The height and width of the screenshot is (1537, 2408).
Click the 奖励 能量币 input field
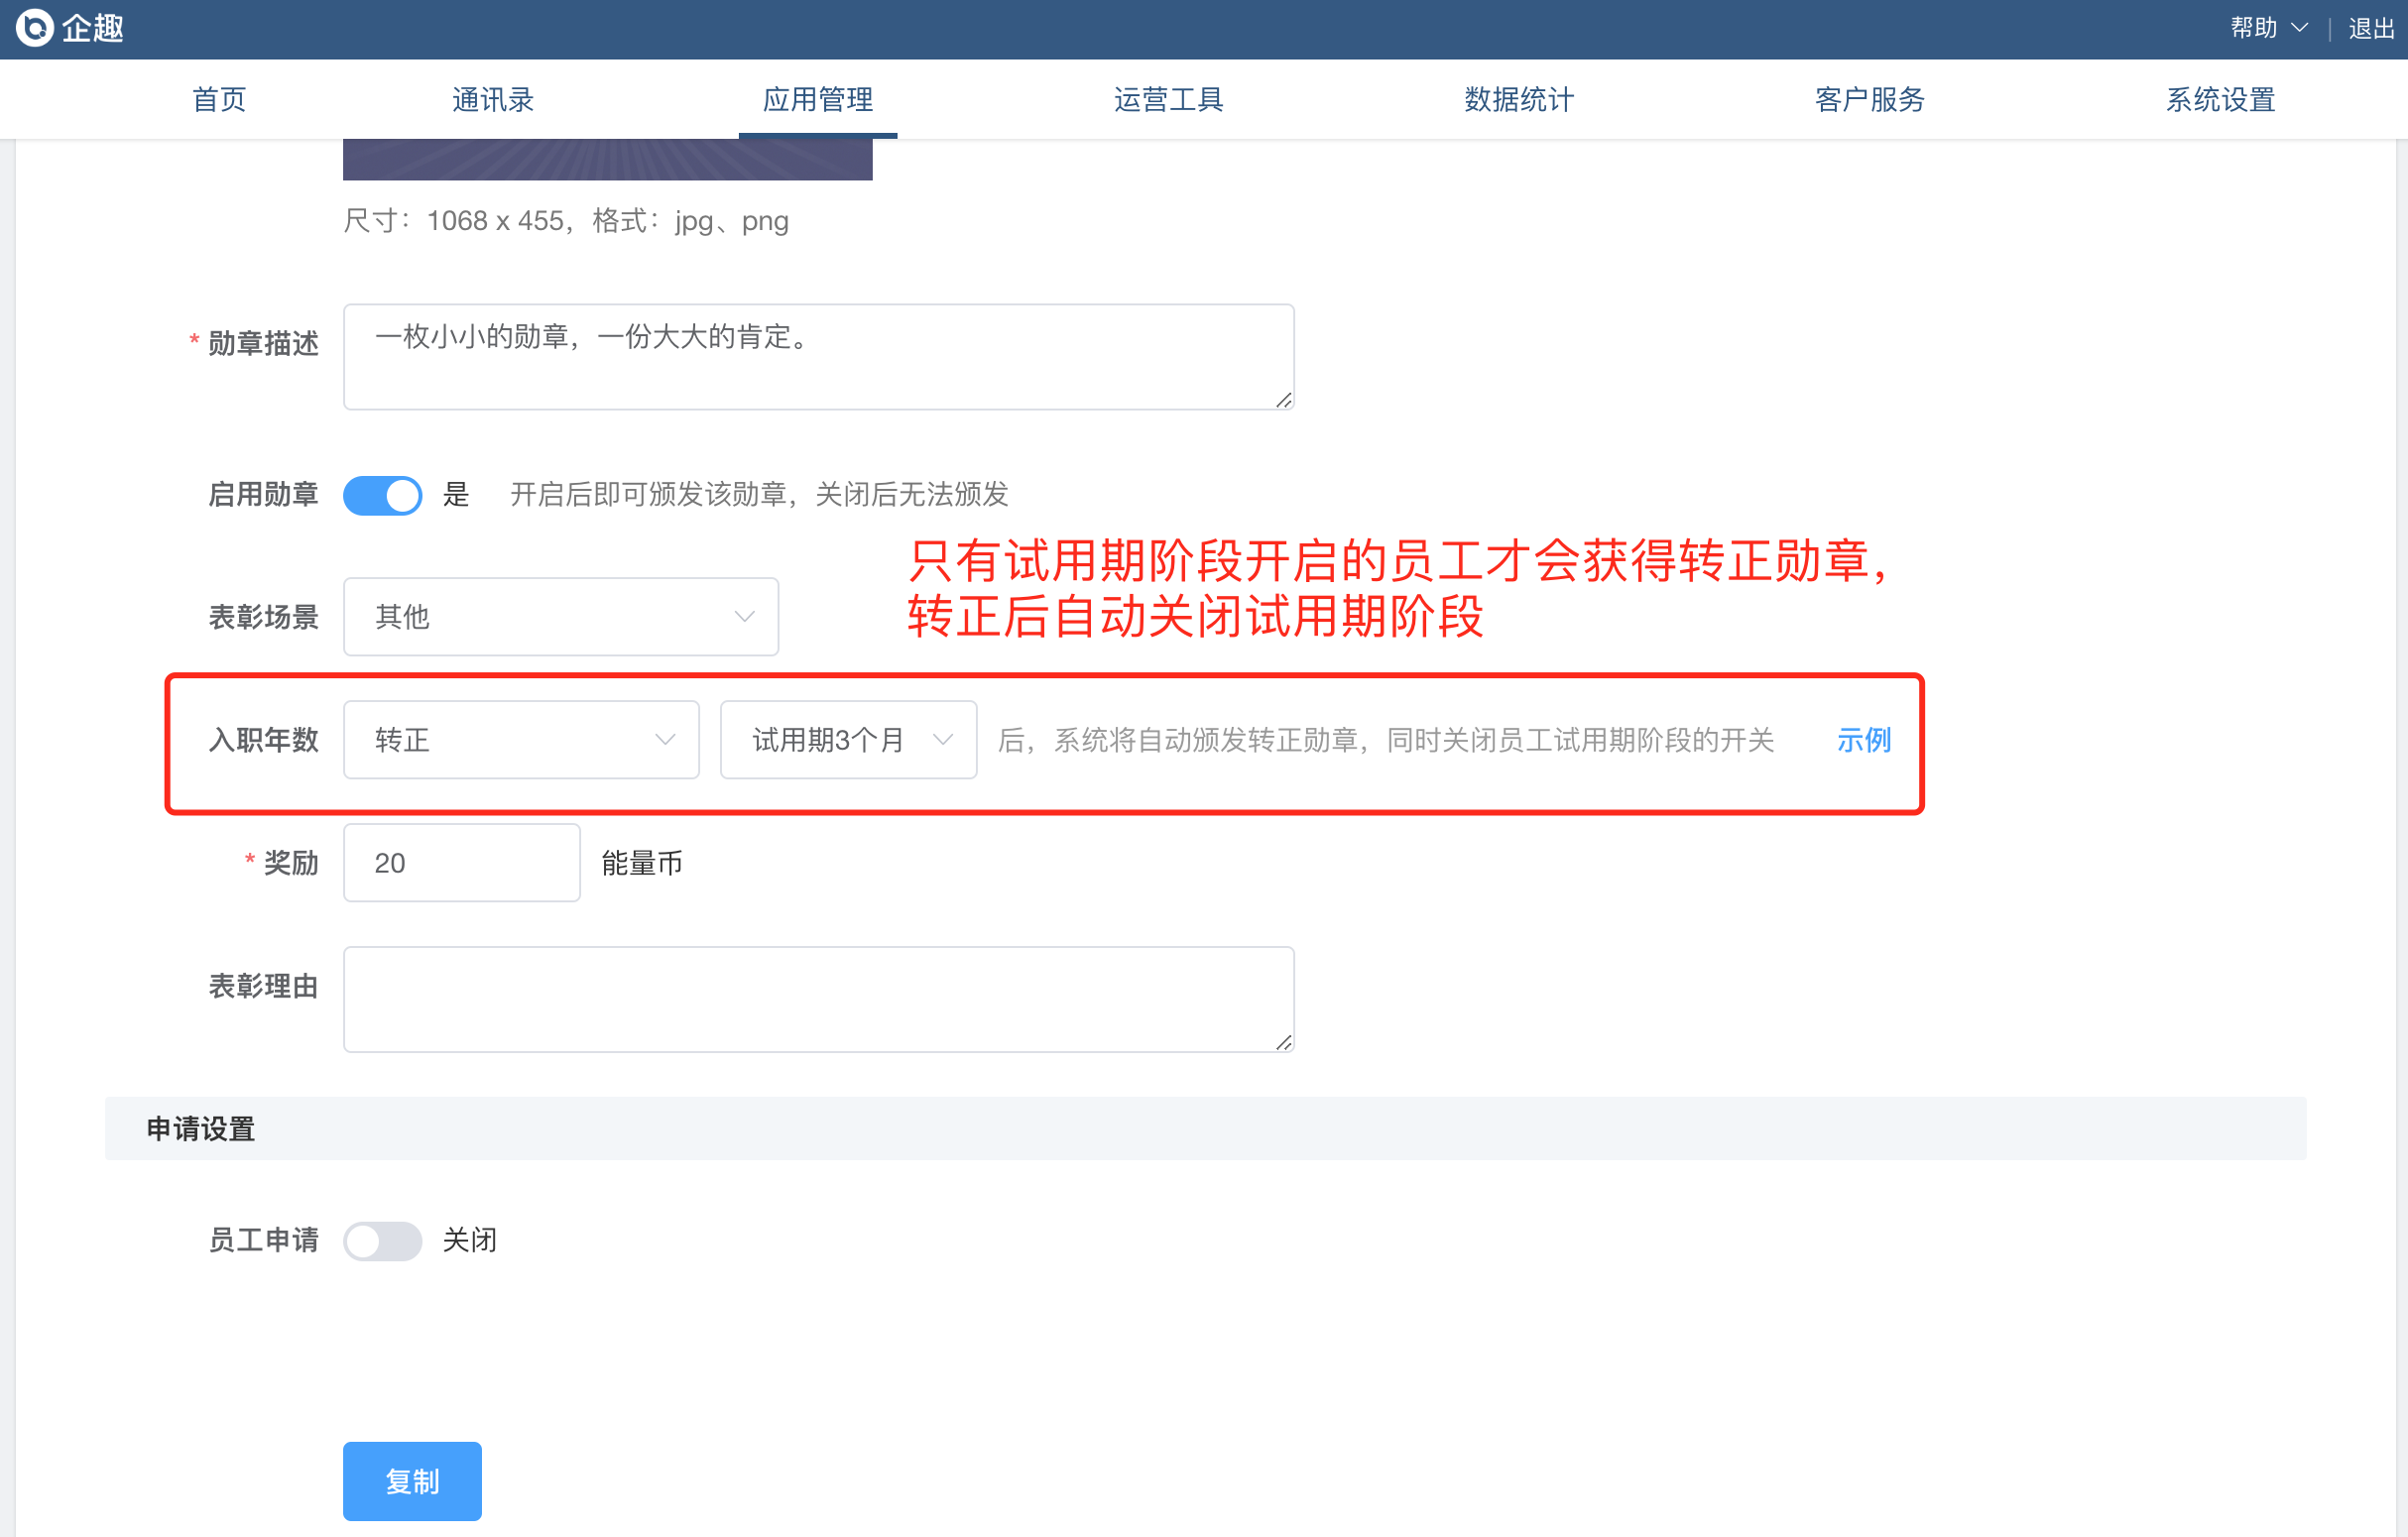click(461, 862)
